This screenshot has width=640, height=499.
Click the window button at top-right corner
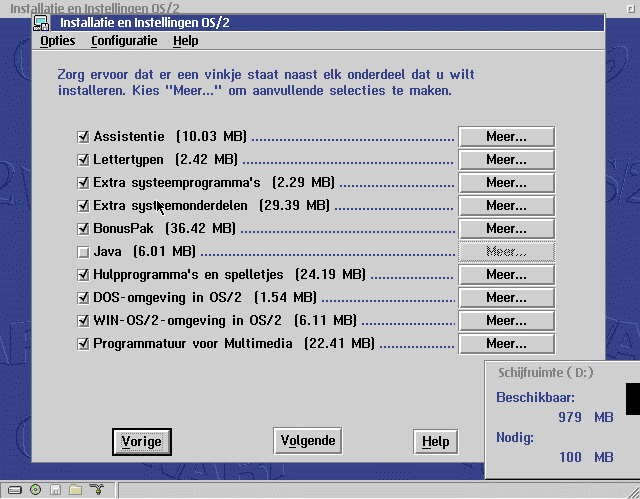(x=631, y=9)
